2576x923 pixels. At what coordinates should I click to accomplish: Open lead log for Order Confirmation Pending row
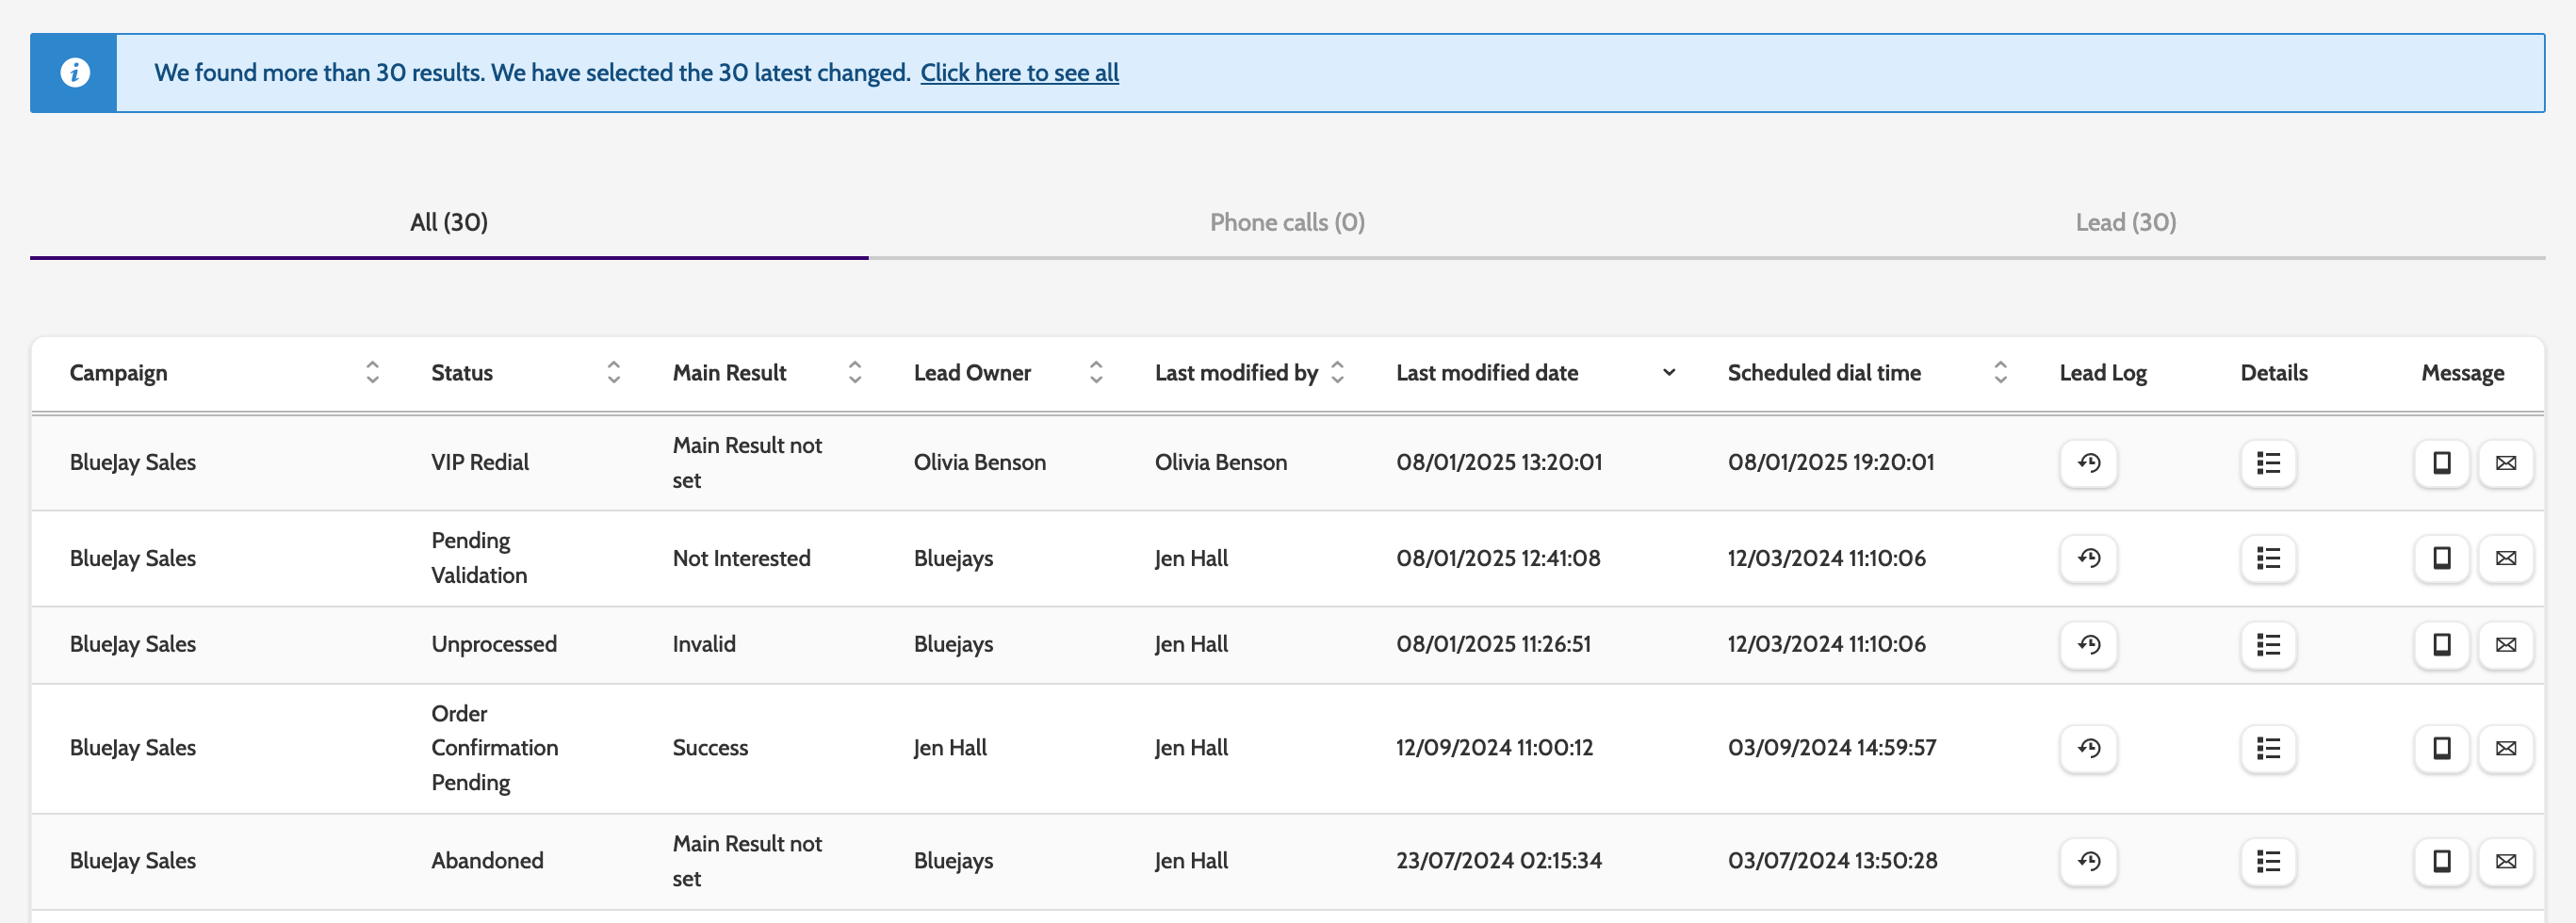click(2088, 748)
